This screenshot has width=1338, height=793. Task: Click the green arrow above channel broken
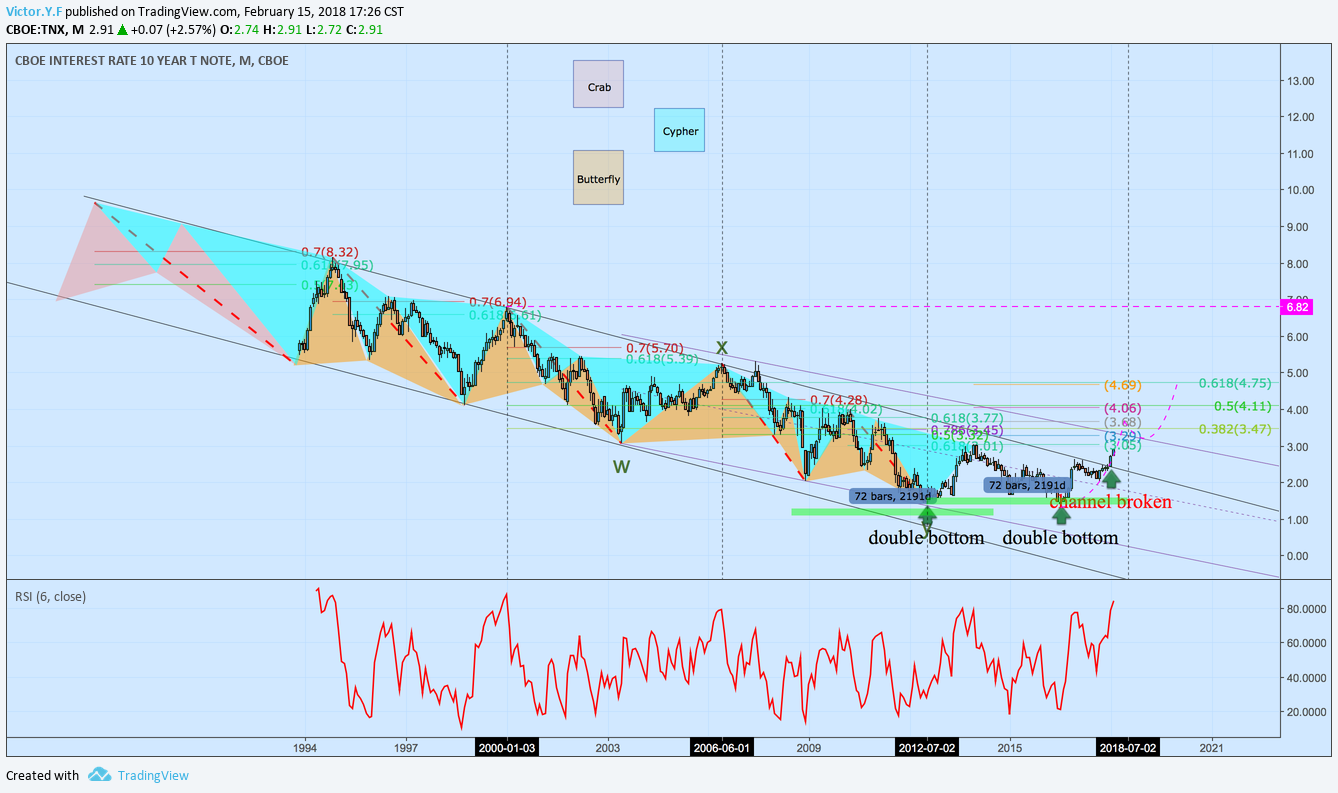coord(1110,478)
